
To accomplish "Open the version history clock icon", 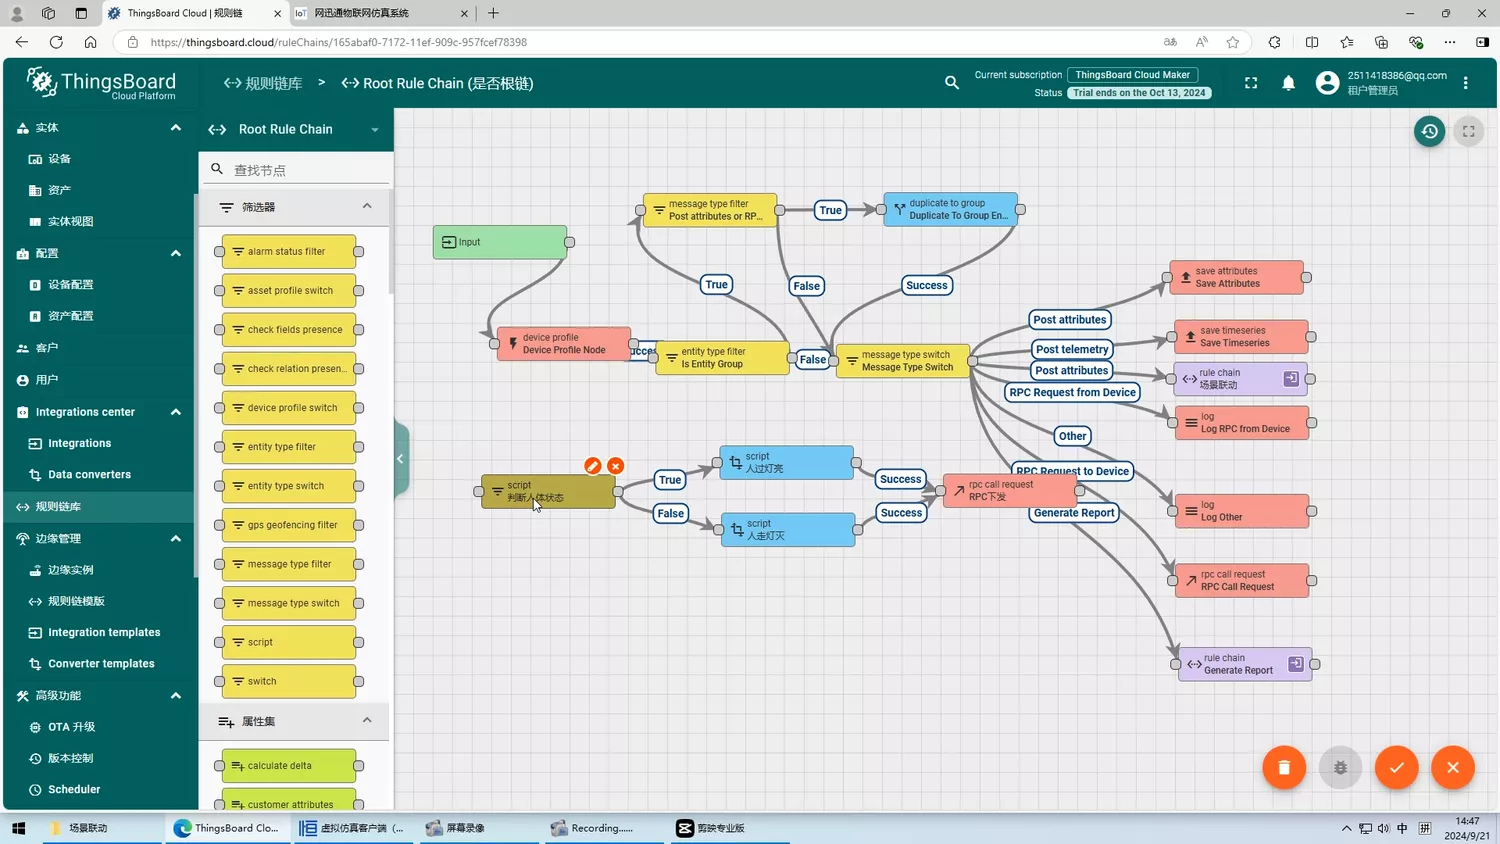I will click(x=1429, y=131).
